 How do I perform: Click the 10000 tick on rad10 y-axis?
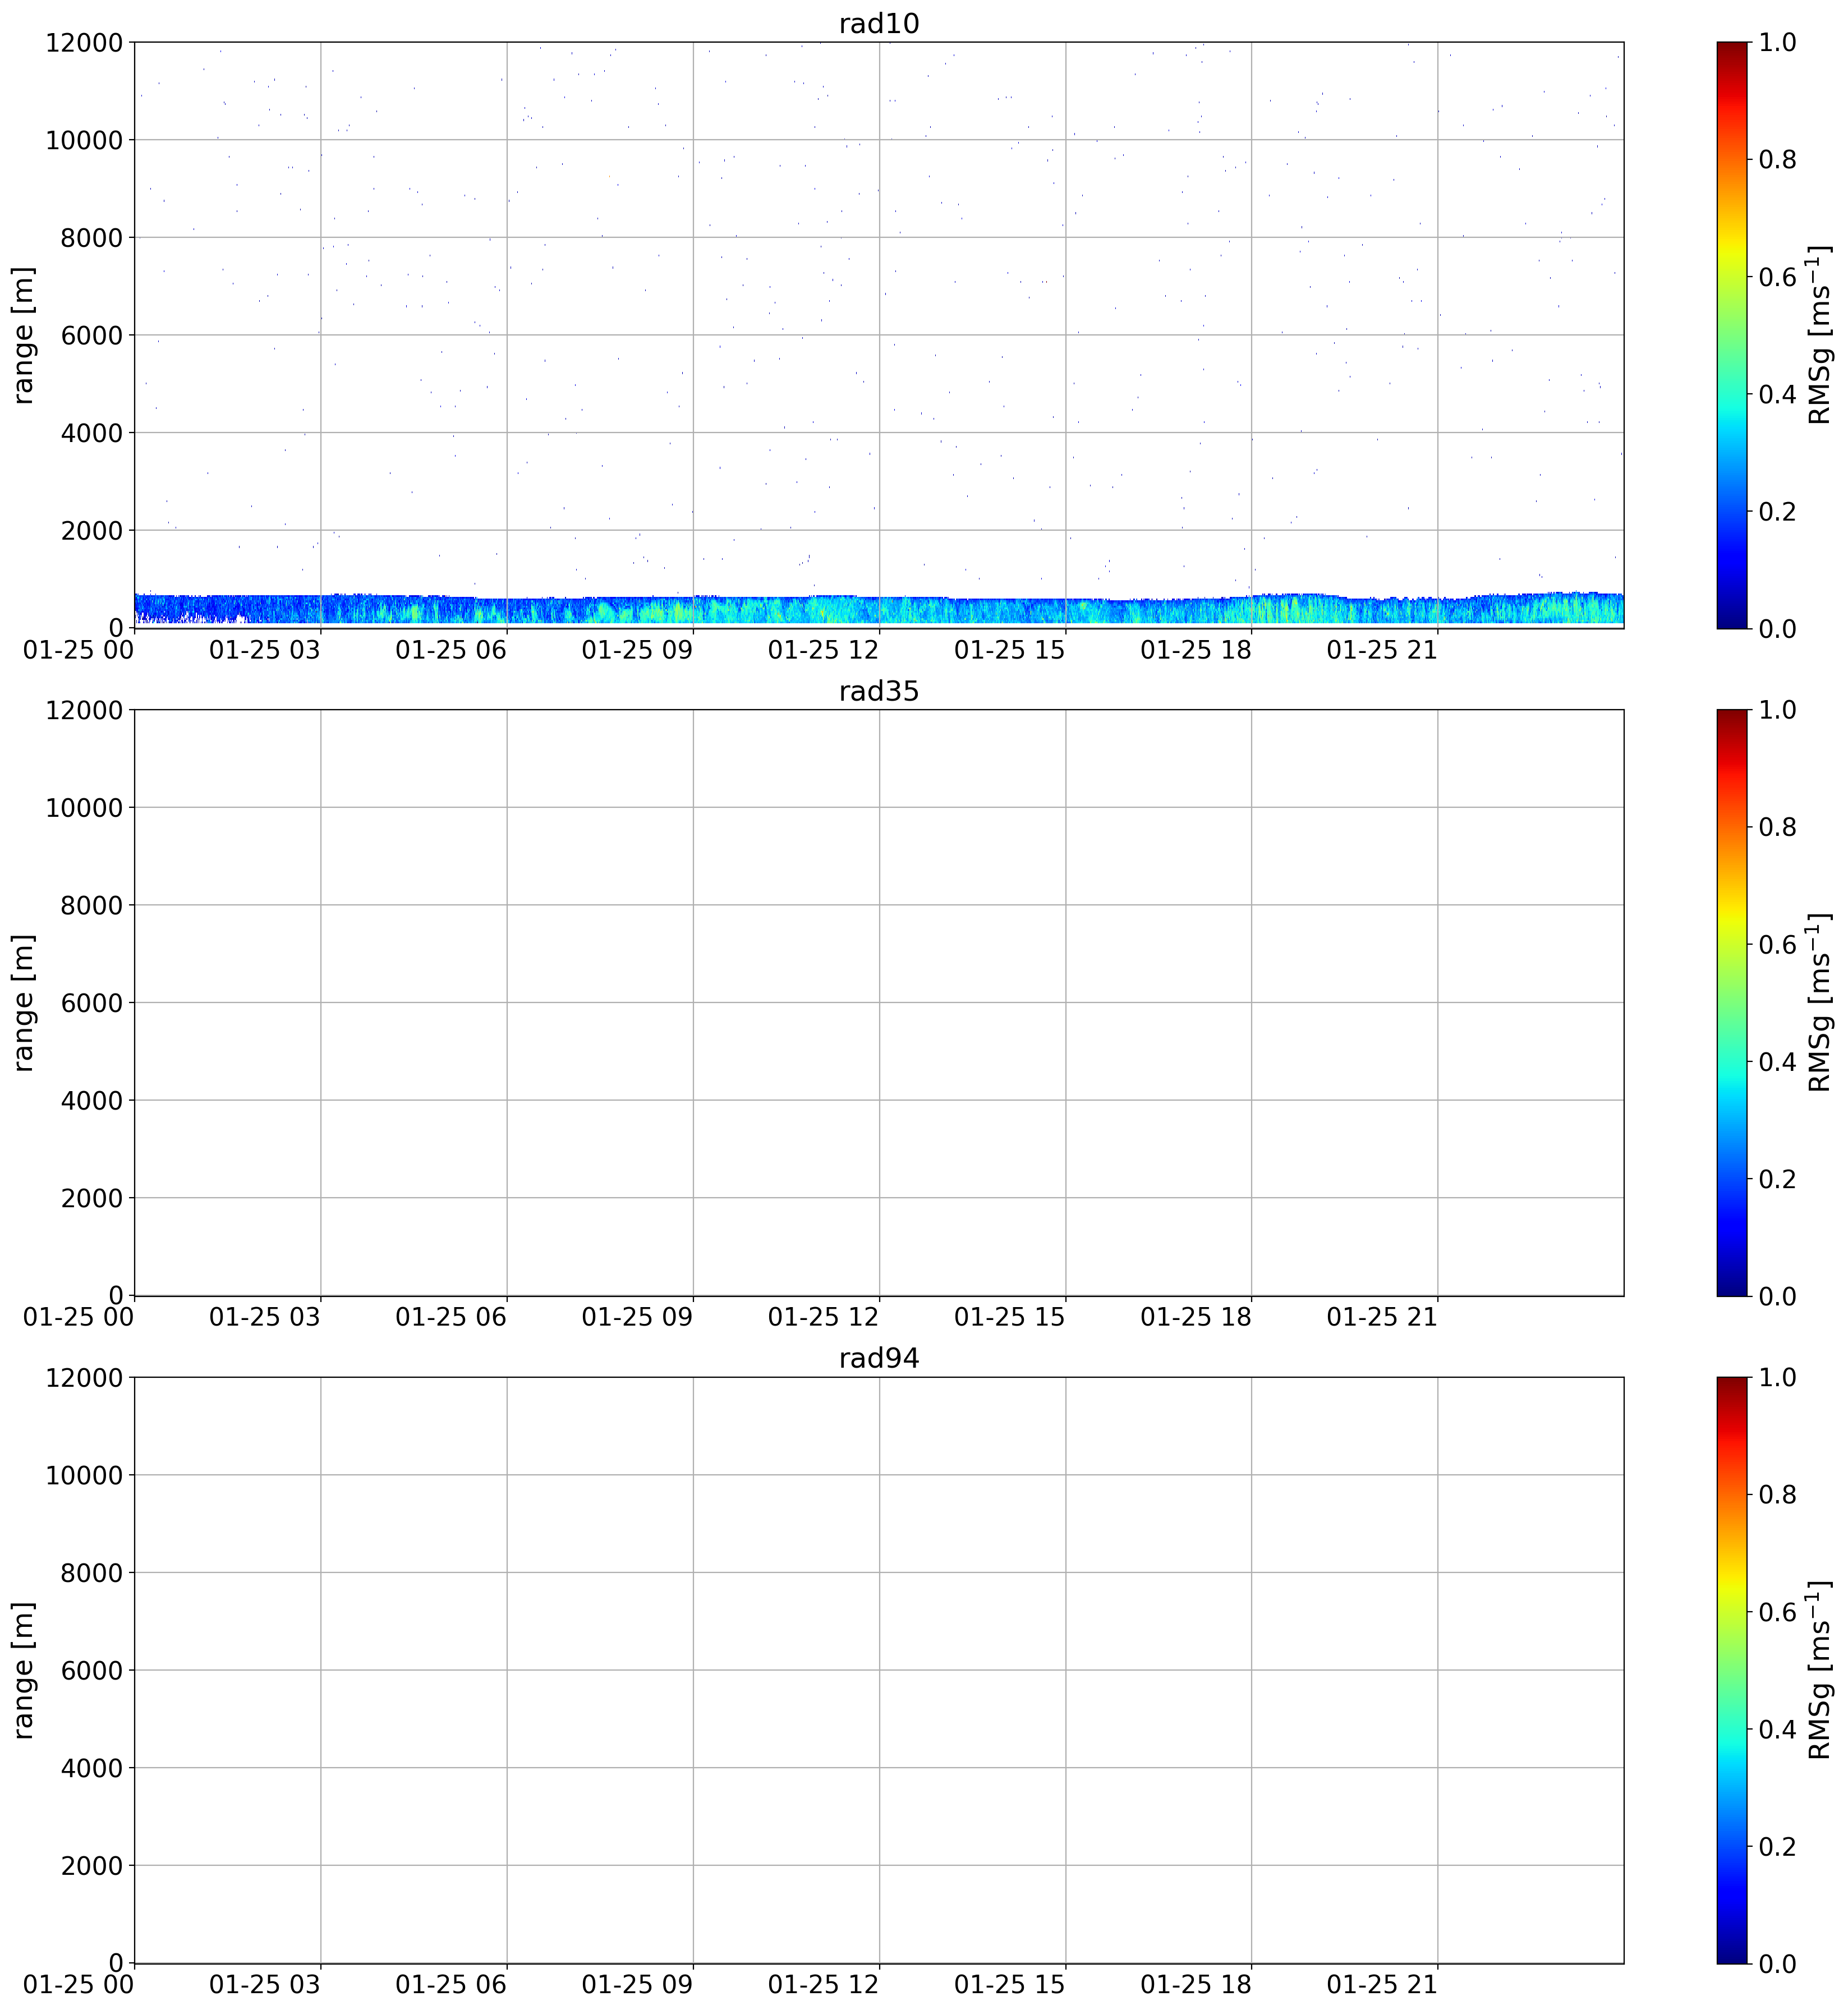(84, 140)
